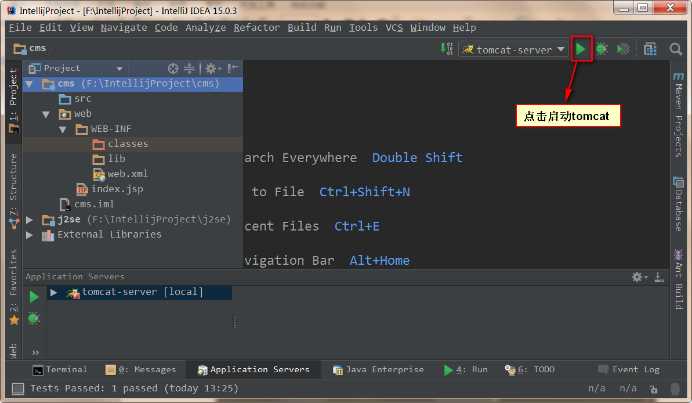Collapse the WEB-INF folder node
692x403 pixels.
click(x=63, y=129)
